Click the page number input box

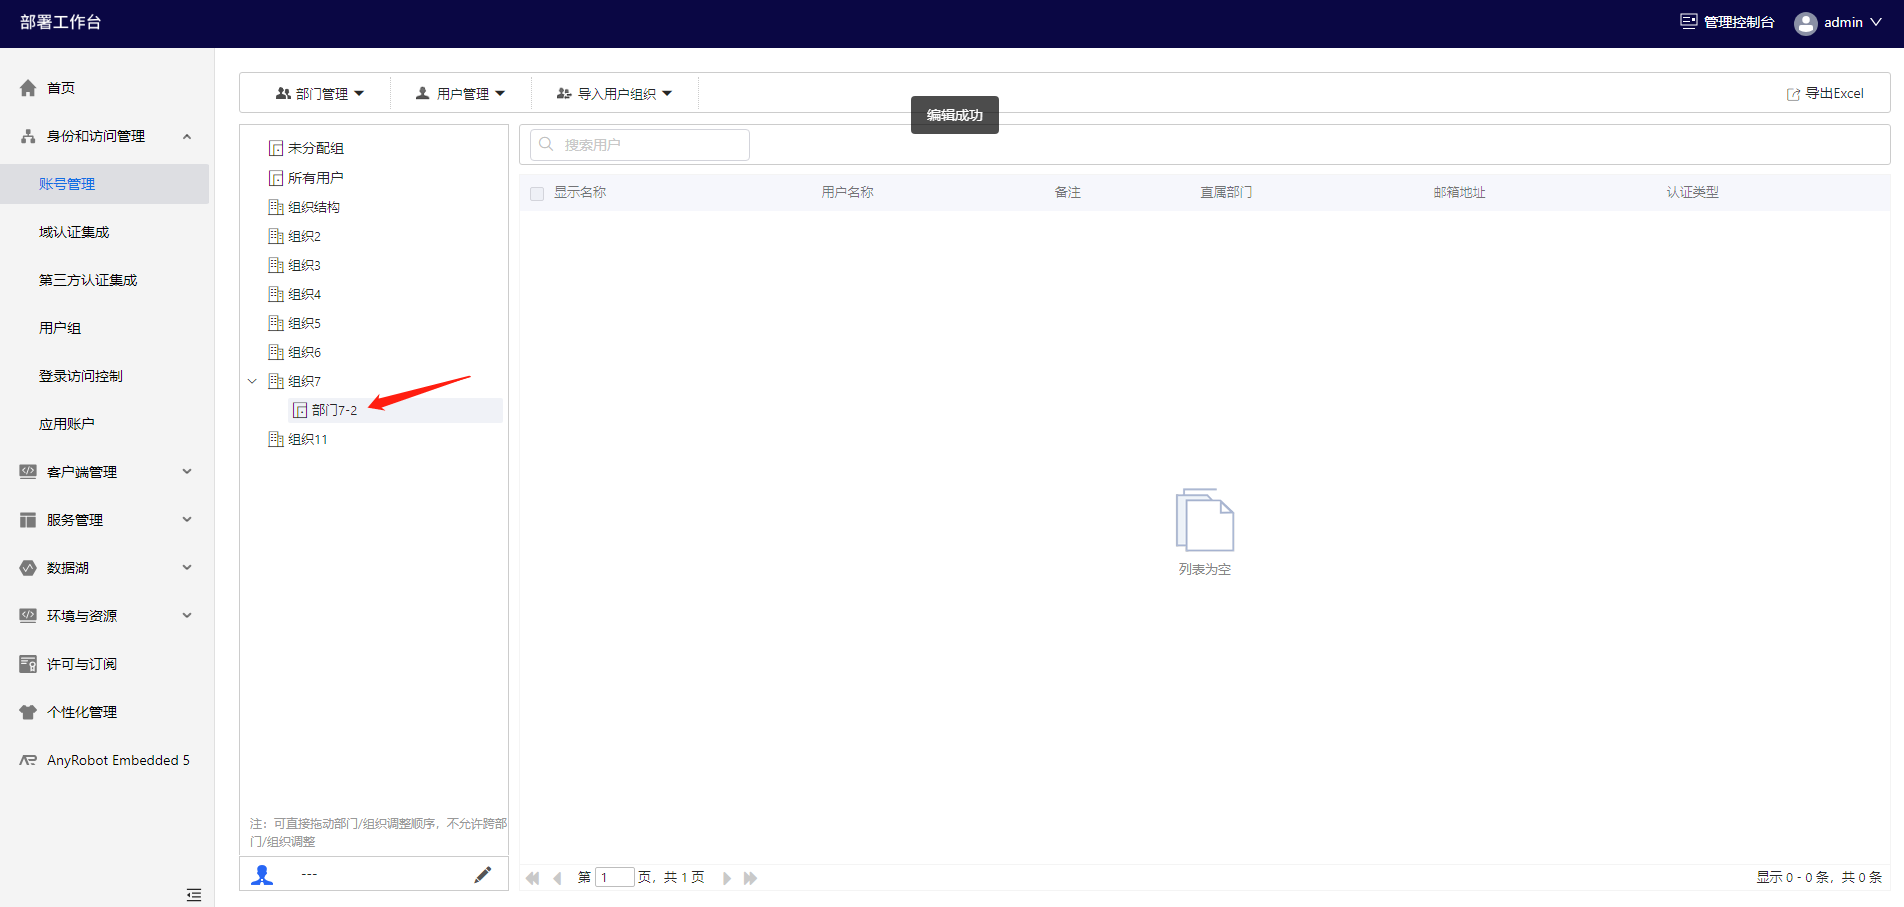615,877
